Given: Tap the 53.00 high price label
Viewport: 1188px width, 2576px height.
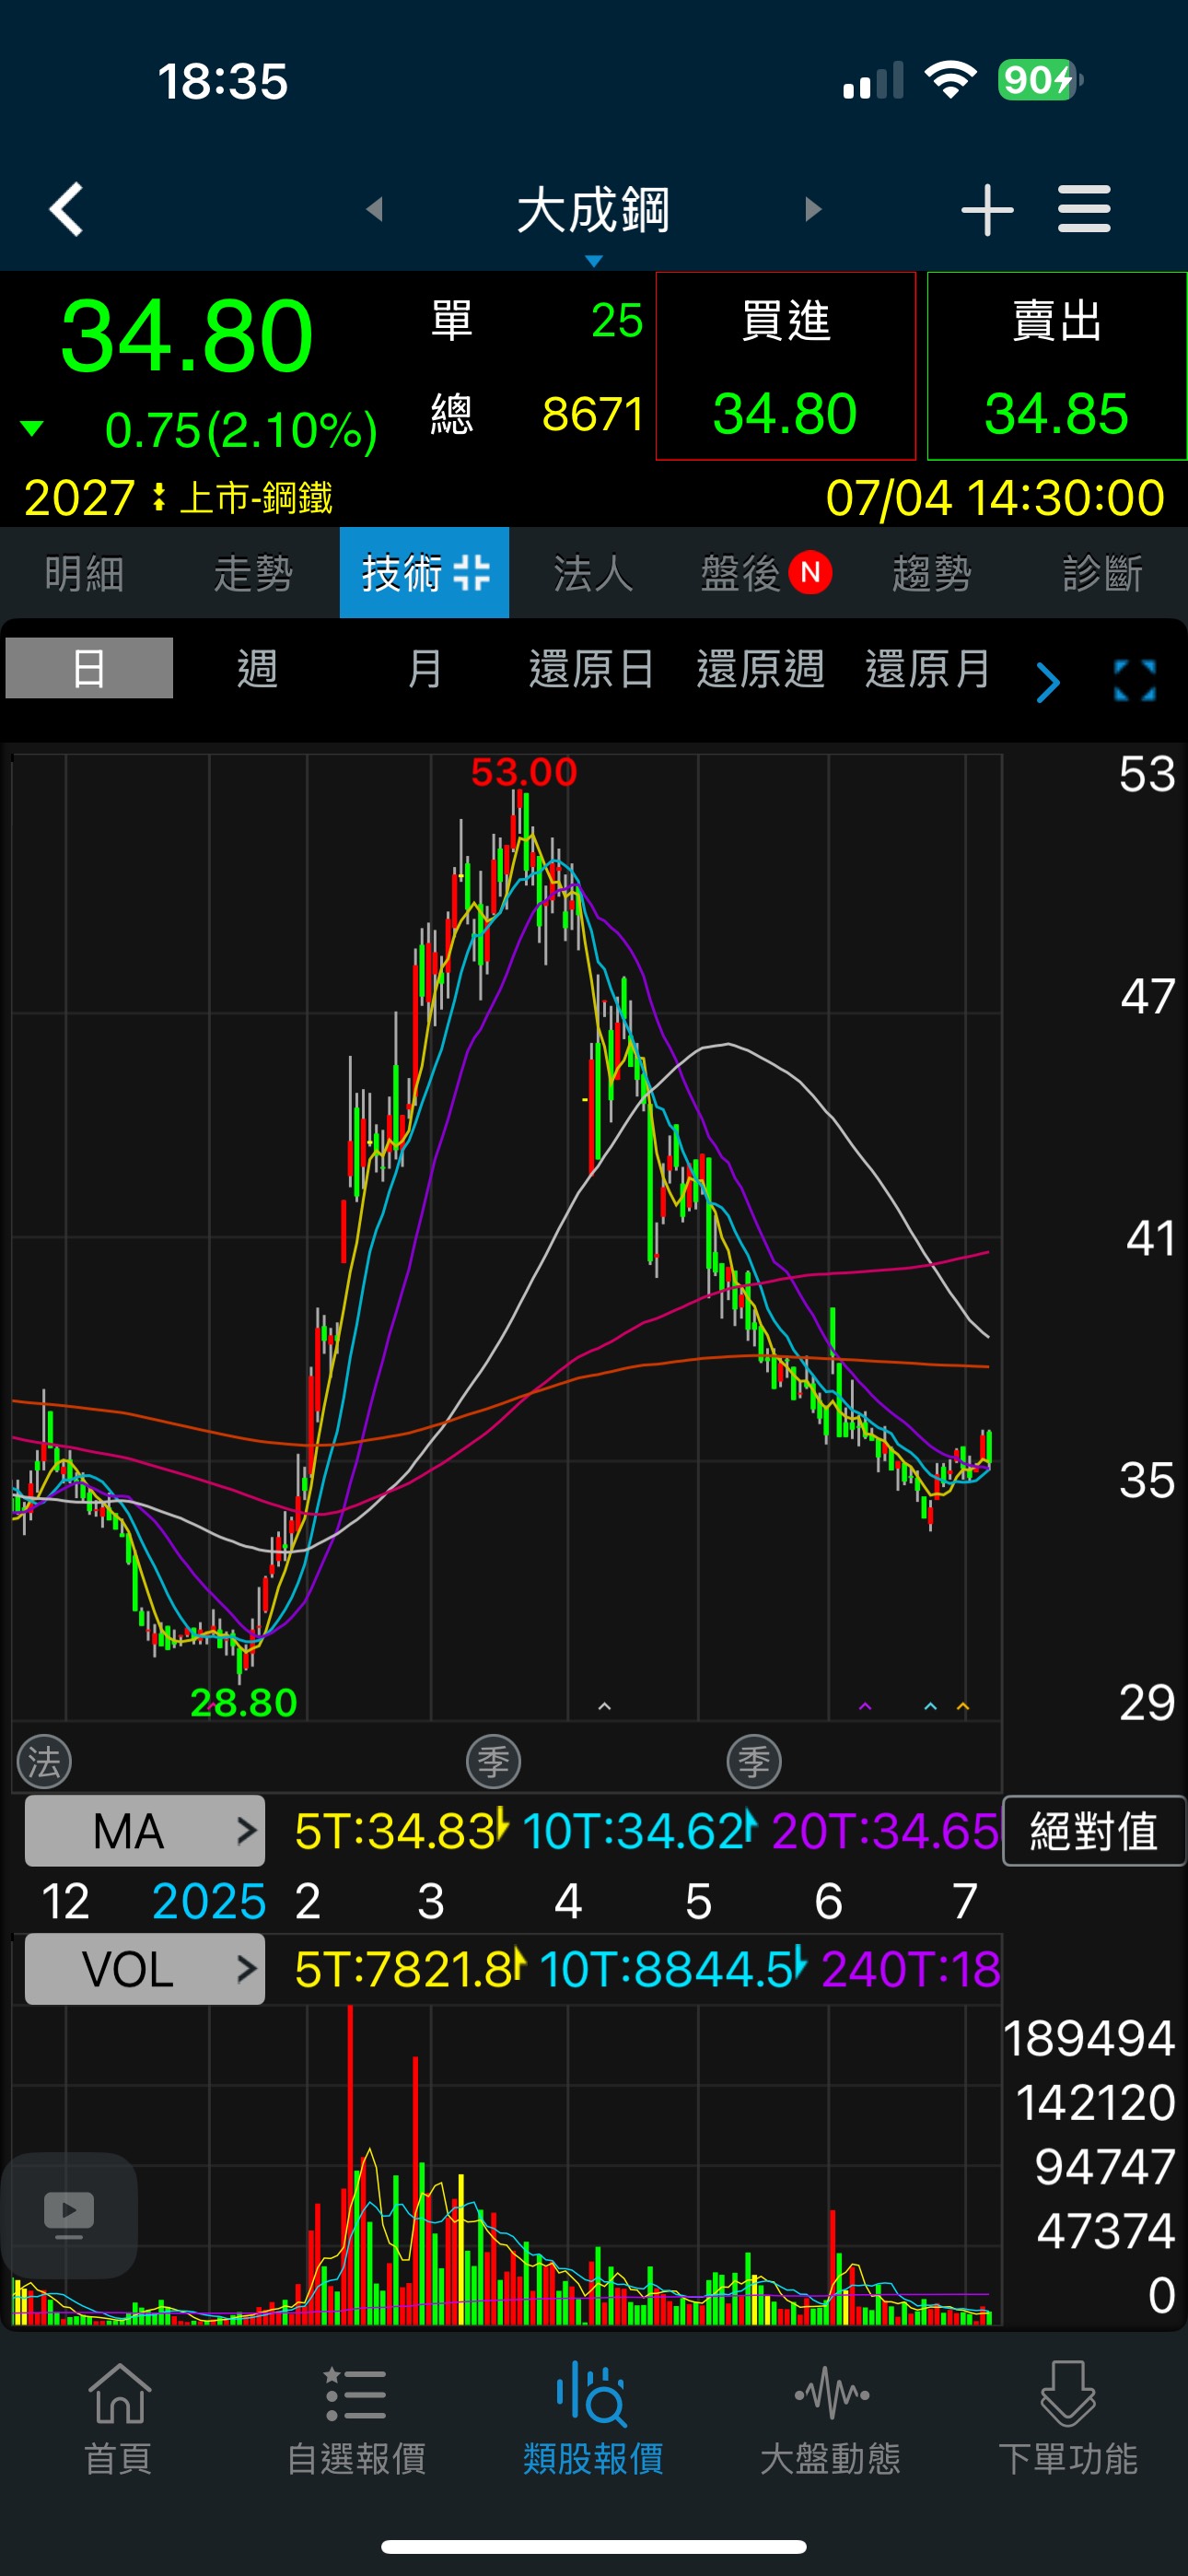Looking at the screenshot, I should (x=524, y=771).
